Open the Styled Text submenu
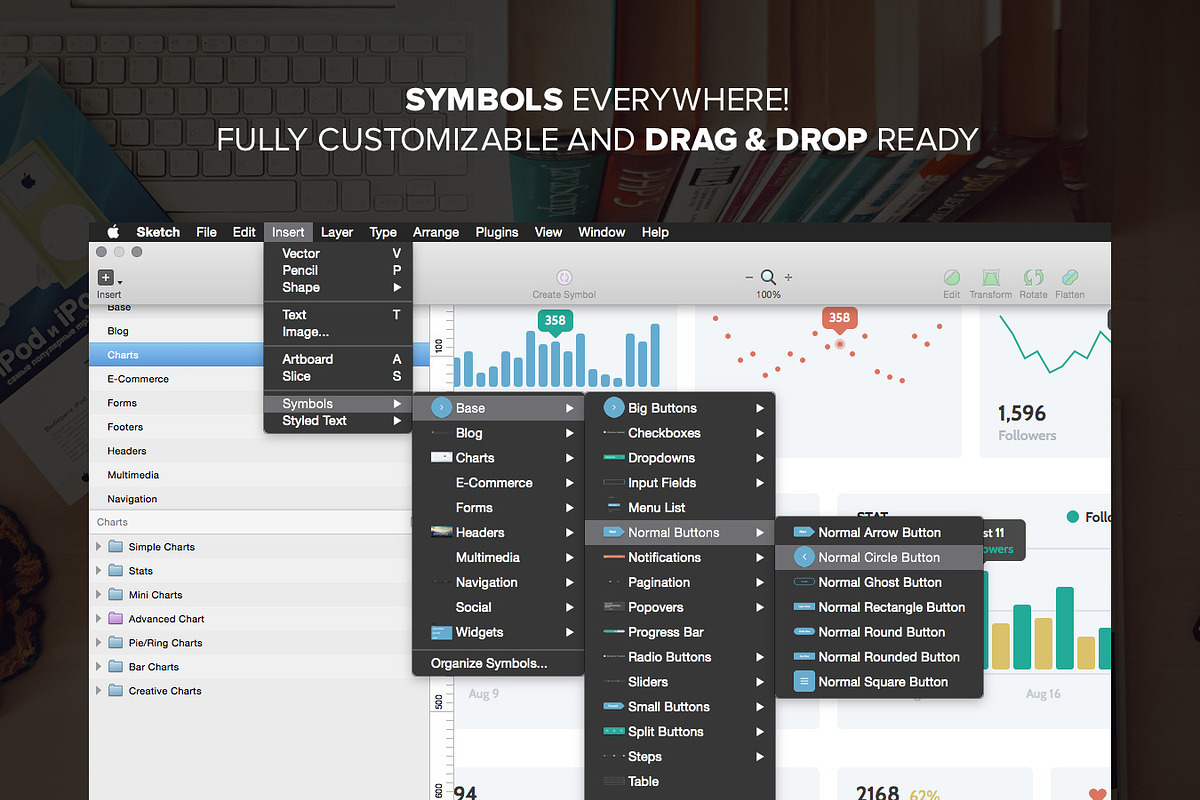Image resolution: width=1200 pixels, height=800 pixels. (x=338, y=421)
